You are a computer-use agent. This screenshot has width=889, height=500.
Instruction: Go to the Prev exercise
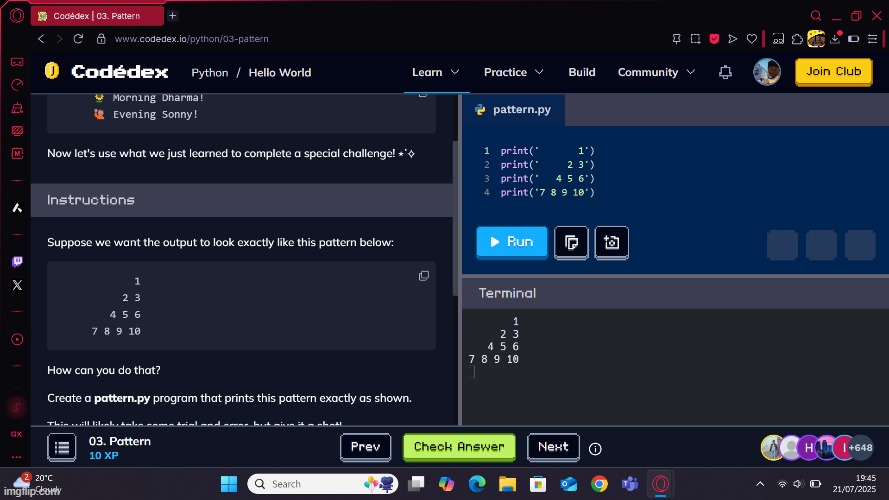[x=365, y=447]
